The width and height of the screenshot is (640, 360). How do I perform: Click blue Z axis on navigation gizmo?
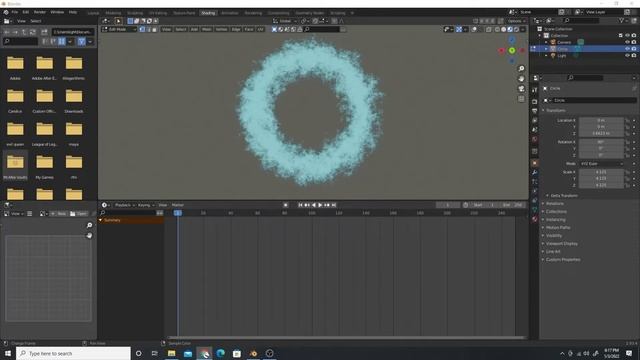point(512,40)
